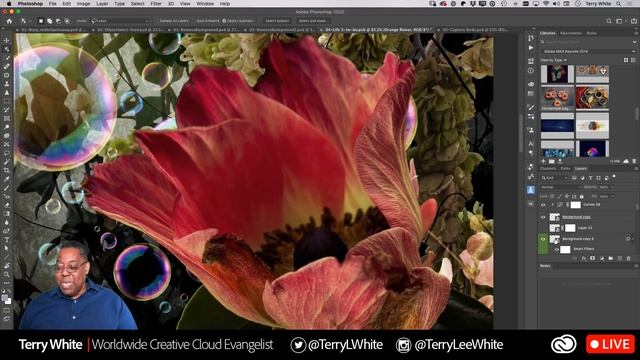
Task: Click the Libraries search field
Action: tap(586, 42)
